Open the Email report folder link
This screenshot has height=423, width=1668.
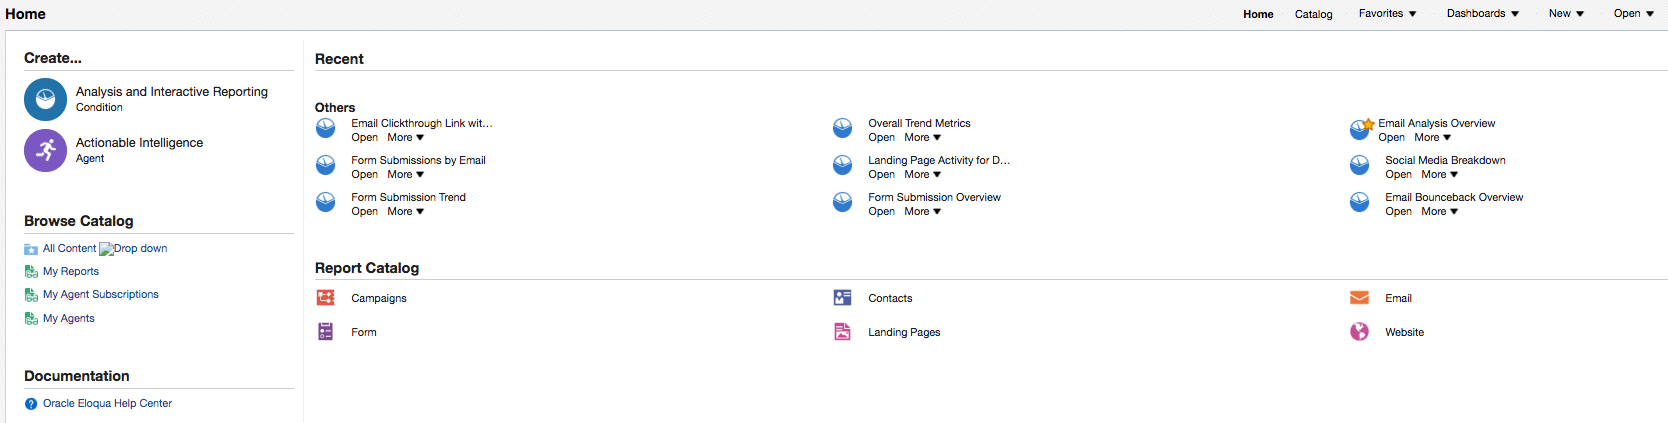[1398, 299]
